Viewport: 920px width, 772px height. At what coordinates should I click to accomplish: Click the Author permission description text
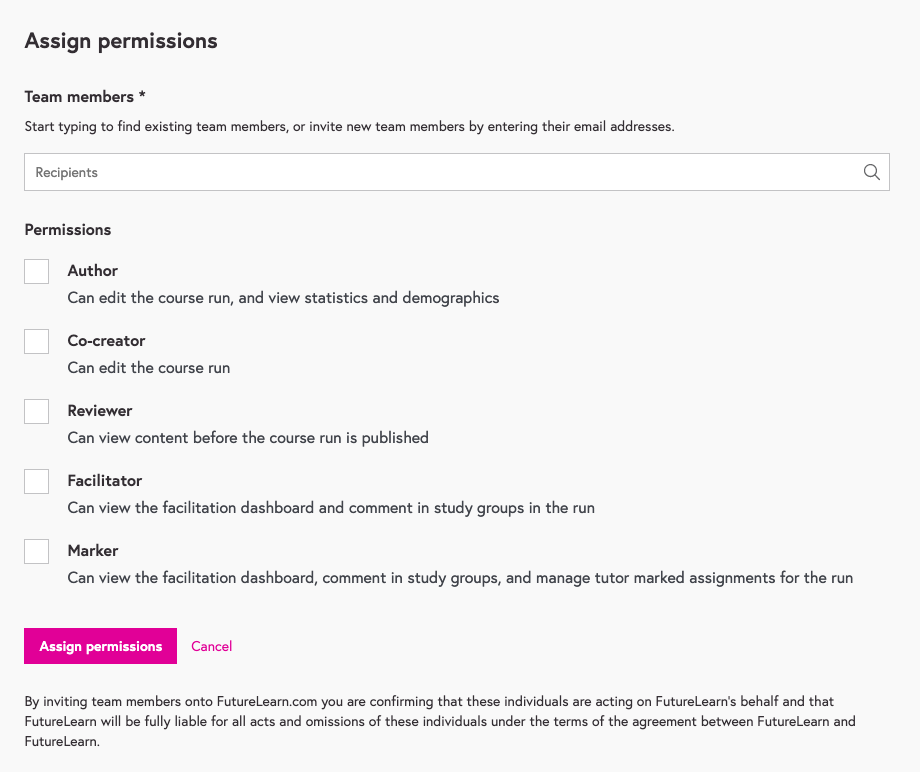283,297
